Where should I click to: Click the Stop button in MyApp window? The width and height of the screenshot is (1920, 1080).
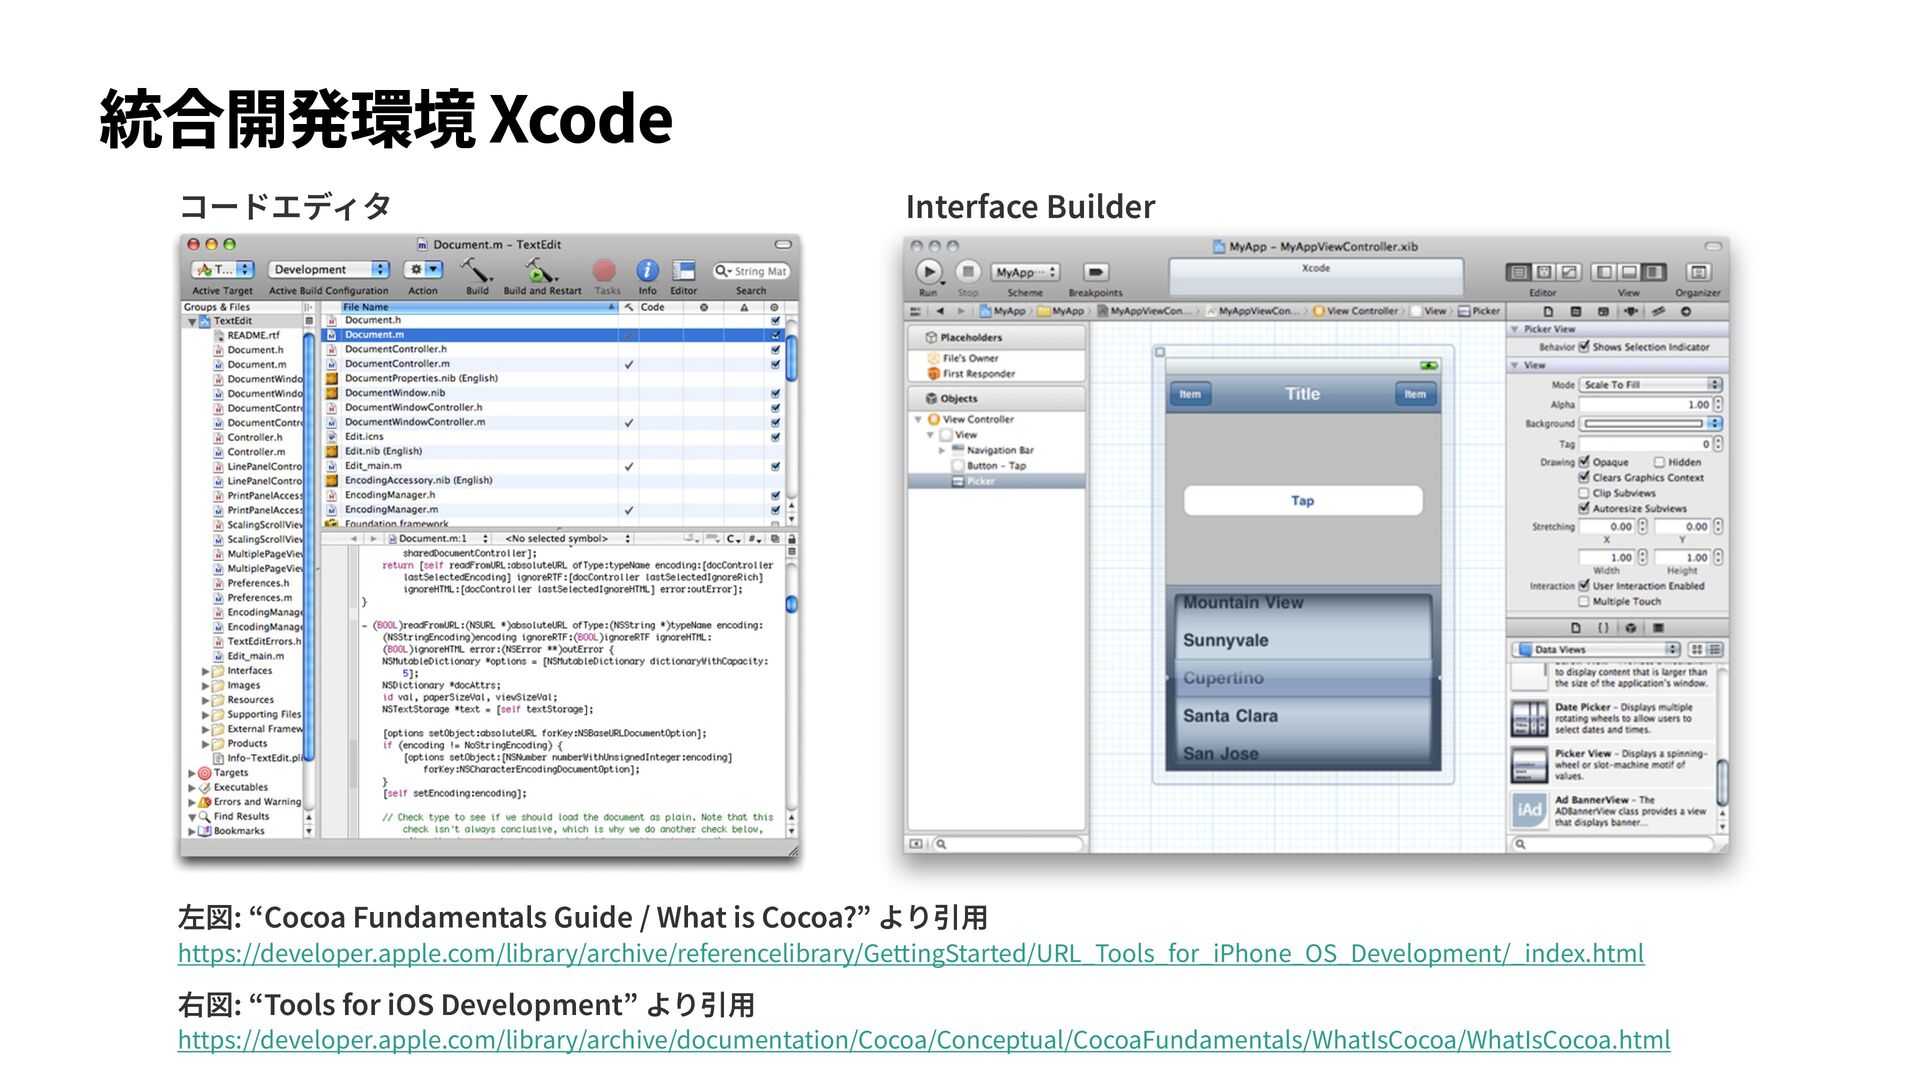967,271
